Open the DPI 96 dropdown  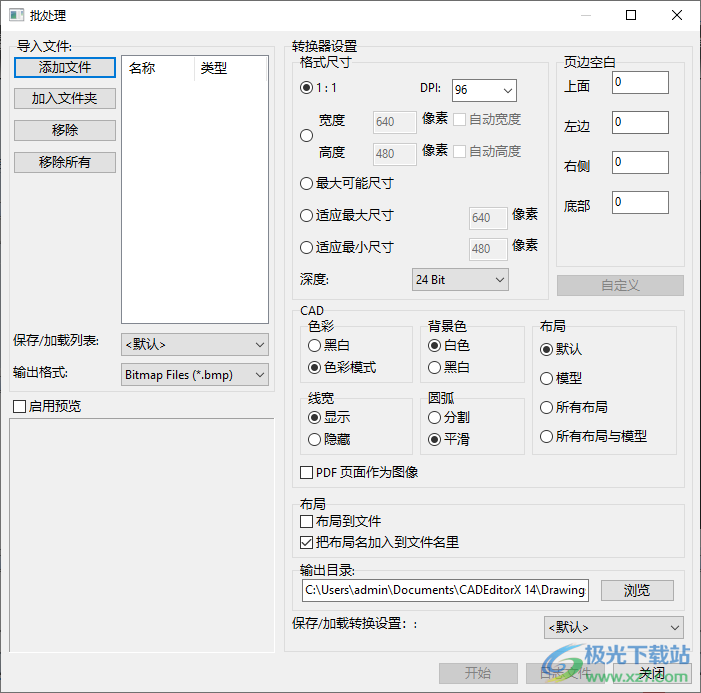coord(484,90)
